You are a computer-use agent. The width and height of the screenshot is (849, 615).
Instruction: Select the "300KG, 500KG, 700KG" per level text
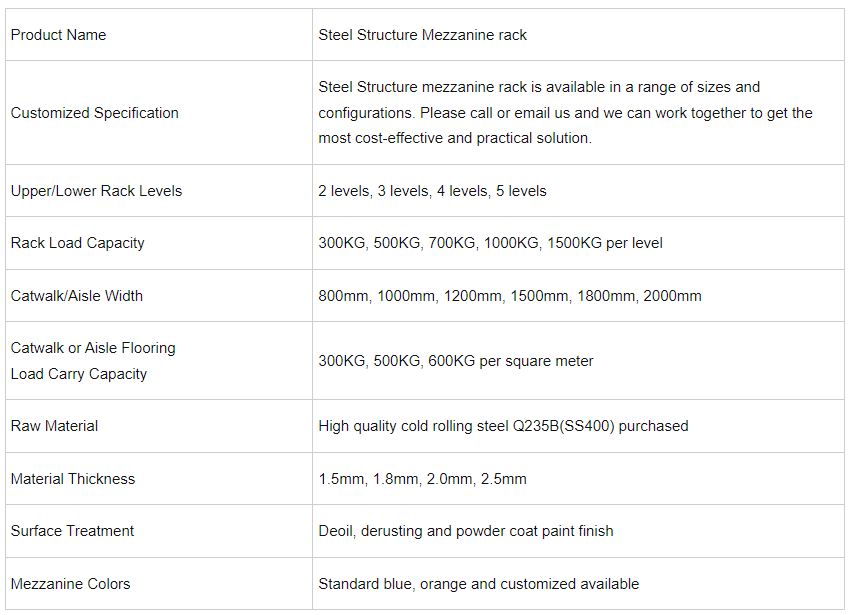pyautogui.click(x=490, y=243)
